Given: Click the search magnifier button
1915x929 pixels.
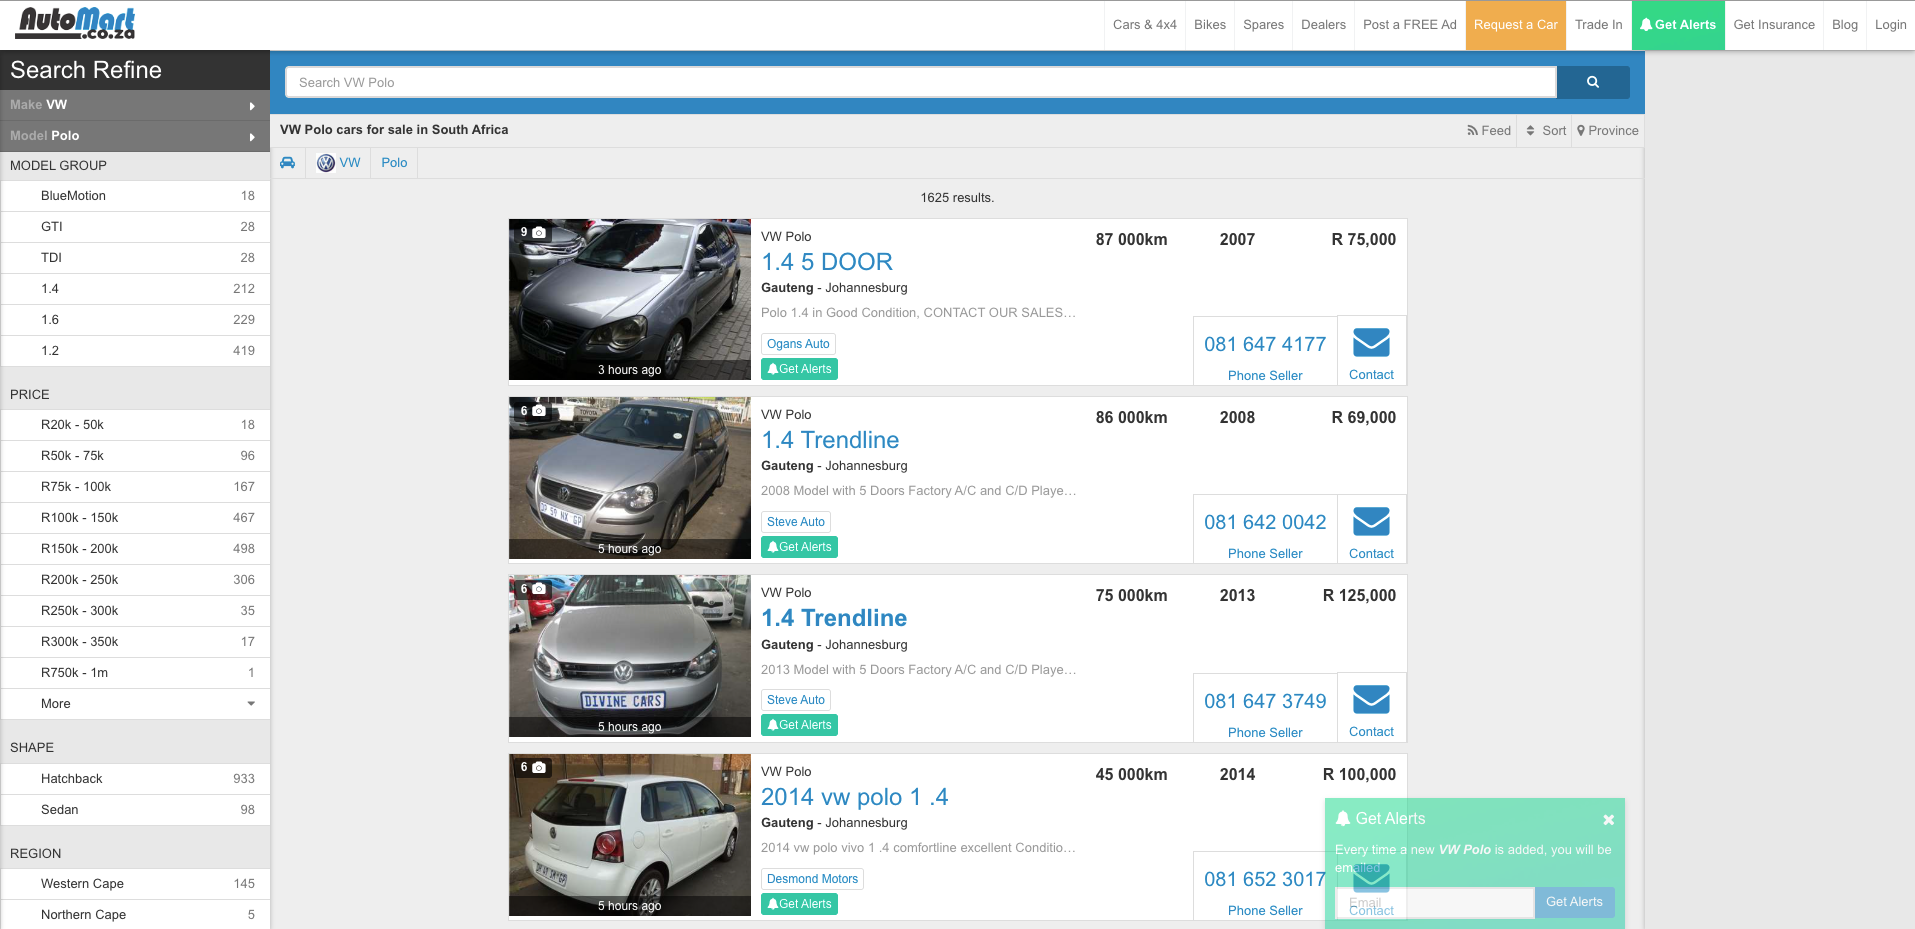Looking at the screenshot, I should (x=1593, y=82).
